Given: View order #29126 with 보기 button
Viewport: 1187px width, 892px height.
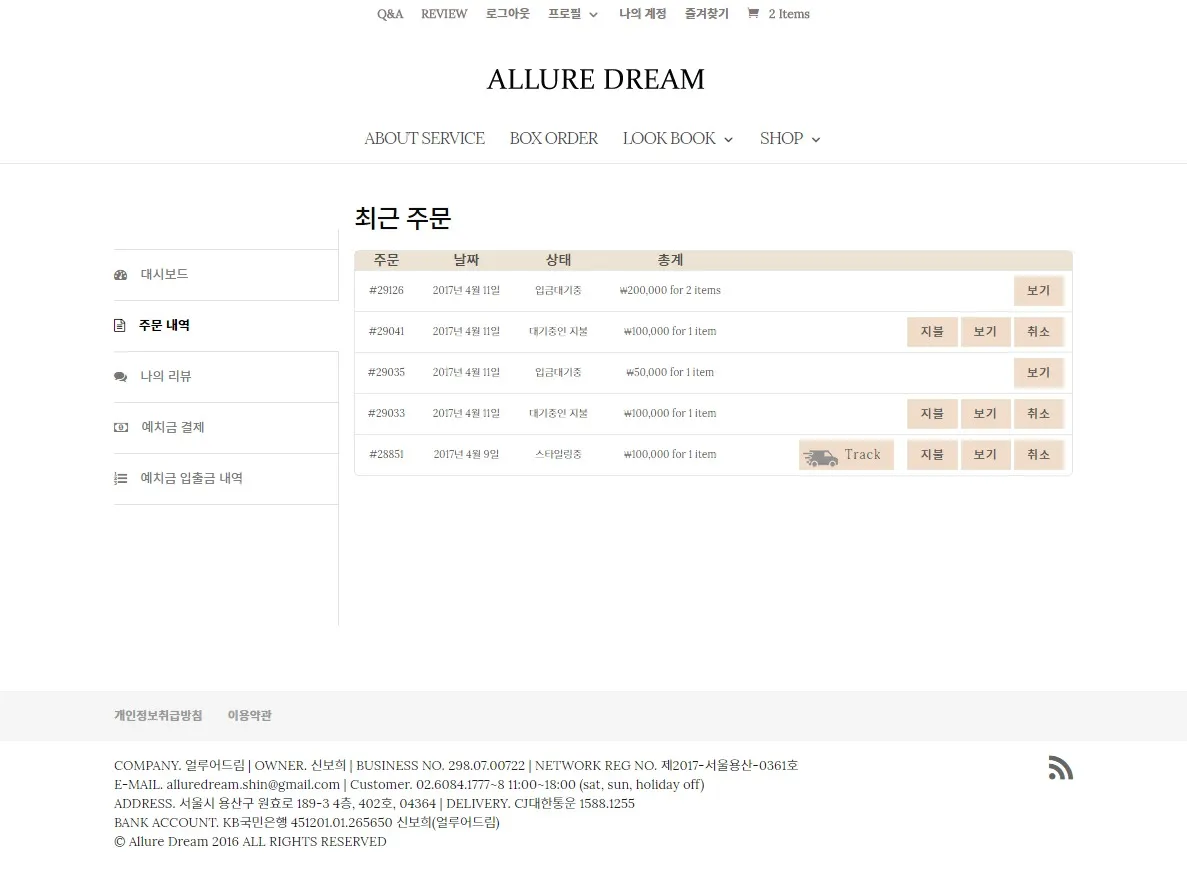Looking at the screenshot, I should tap(1039, 291).
